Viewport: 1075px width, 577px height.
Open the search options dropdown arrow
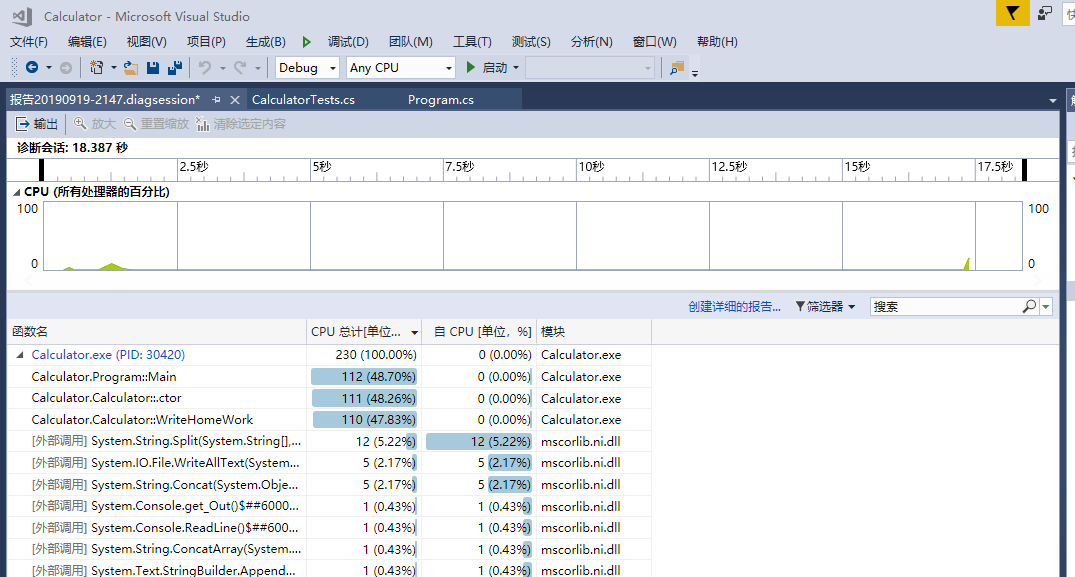pos(1046,306)
